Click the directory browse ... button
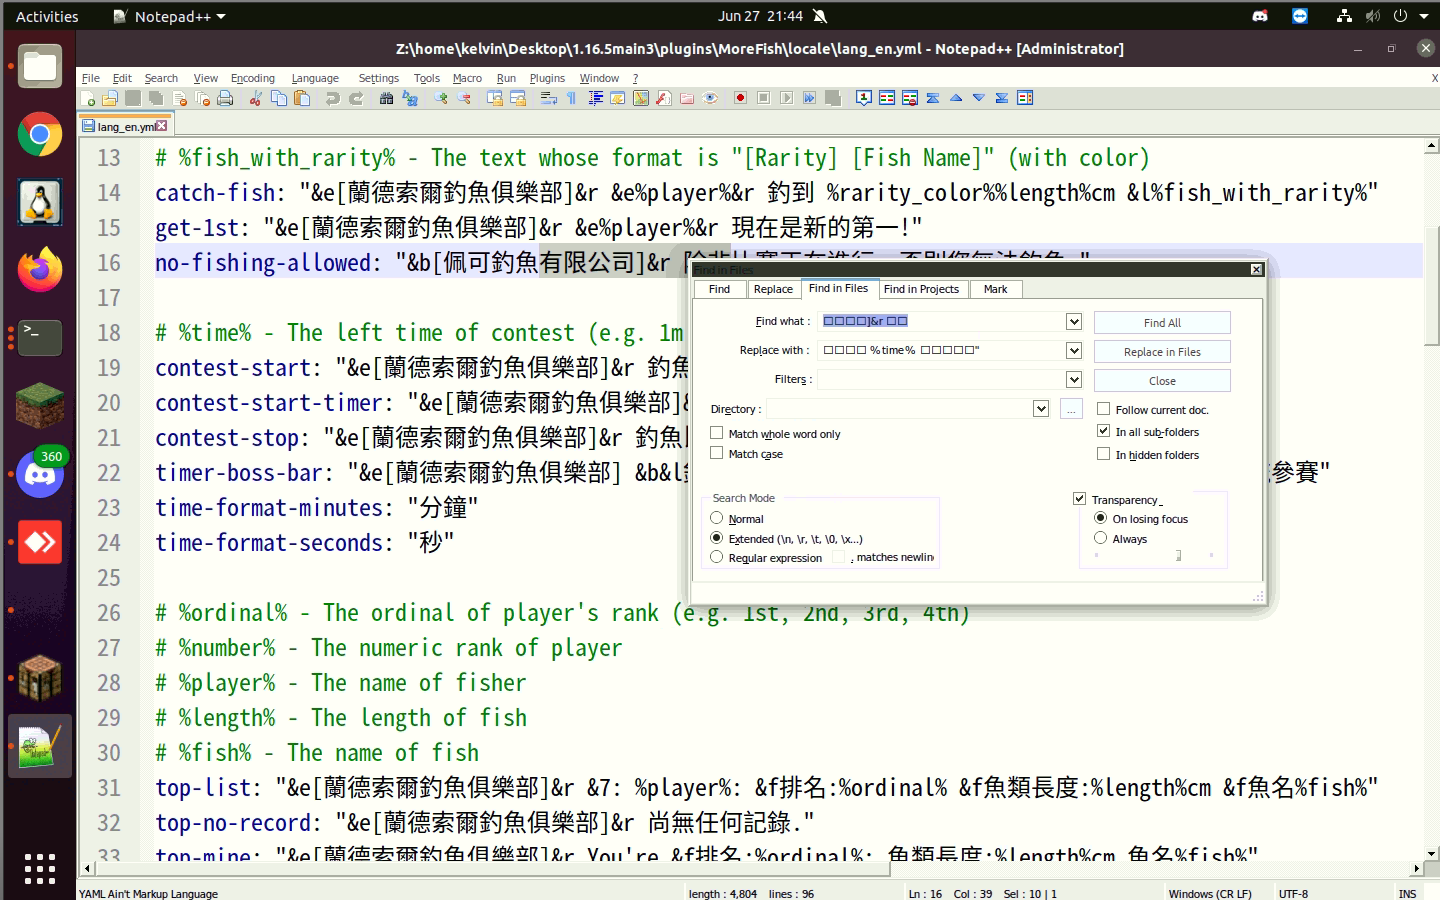The height and width of the screenshot is (900, 1440). point(1071,408)
